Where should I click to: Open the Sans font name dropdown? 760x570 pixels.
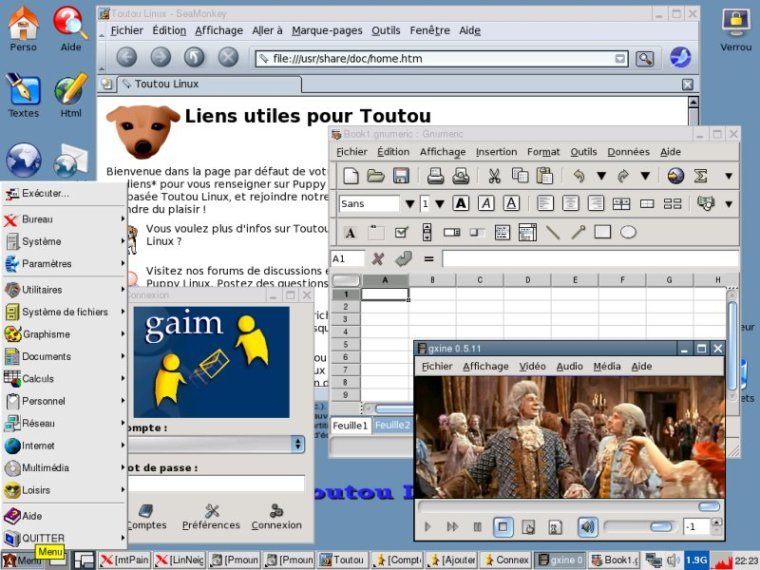point(409,204)
